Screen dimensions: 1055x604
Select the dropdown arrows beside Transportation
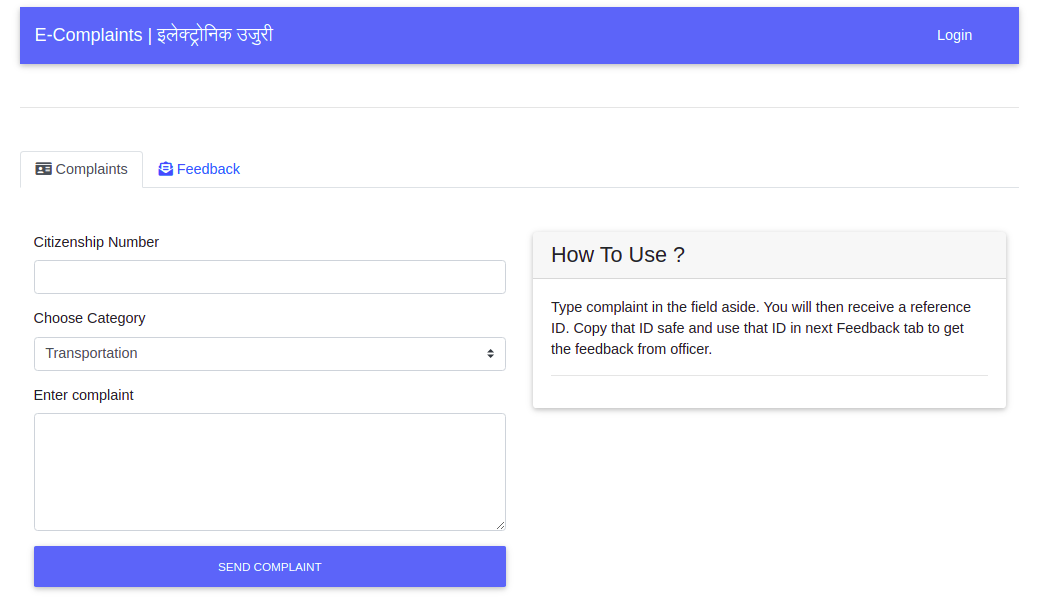[x=491, y=353]
